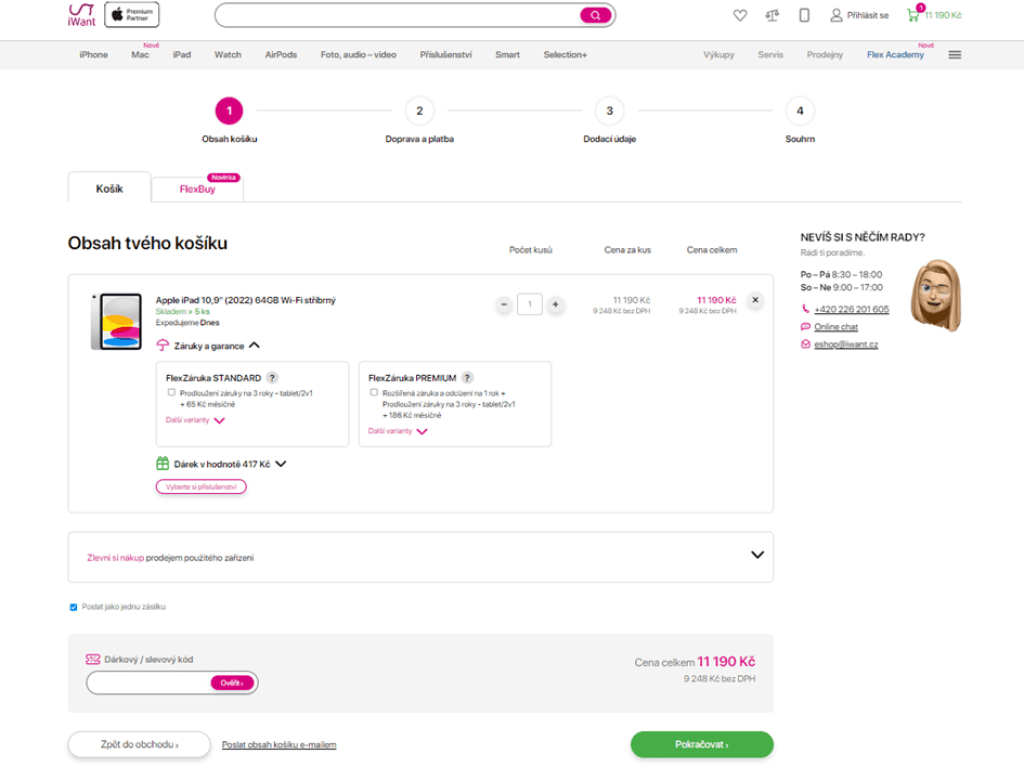Viewport: 1024px width, 767px height.
Task: Call +420 226 201 605 link
Action: 852,309
